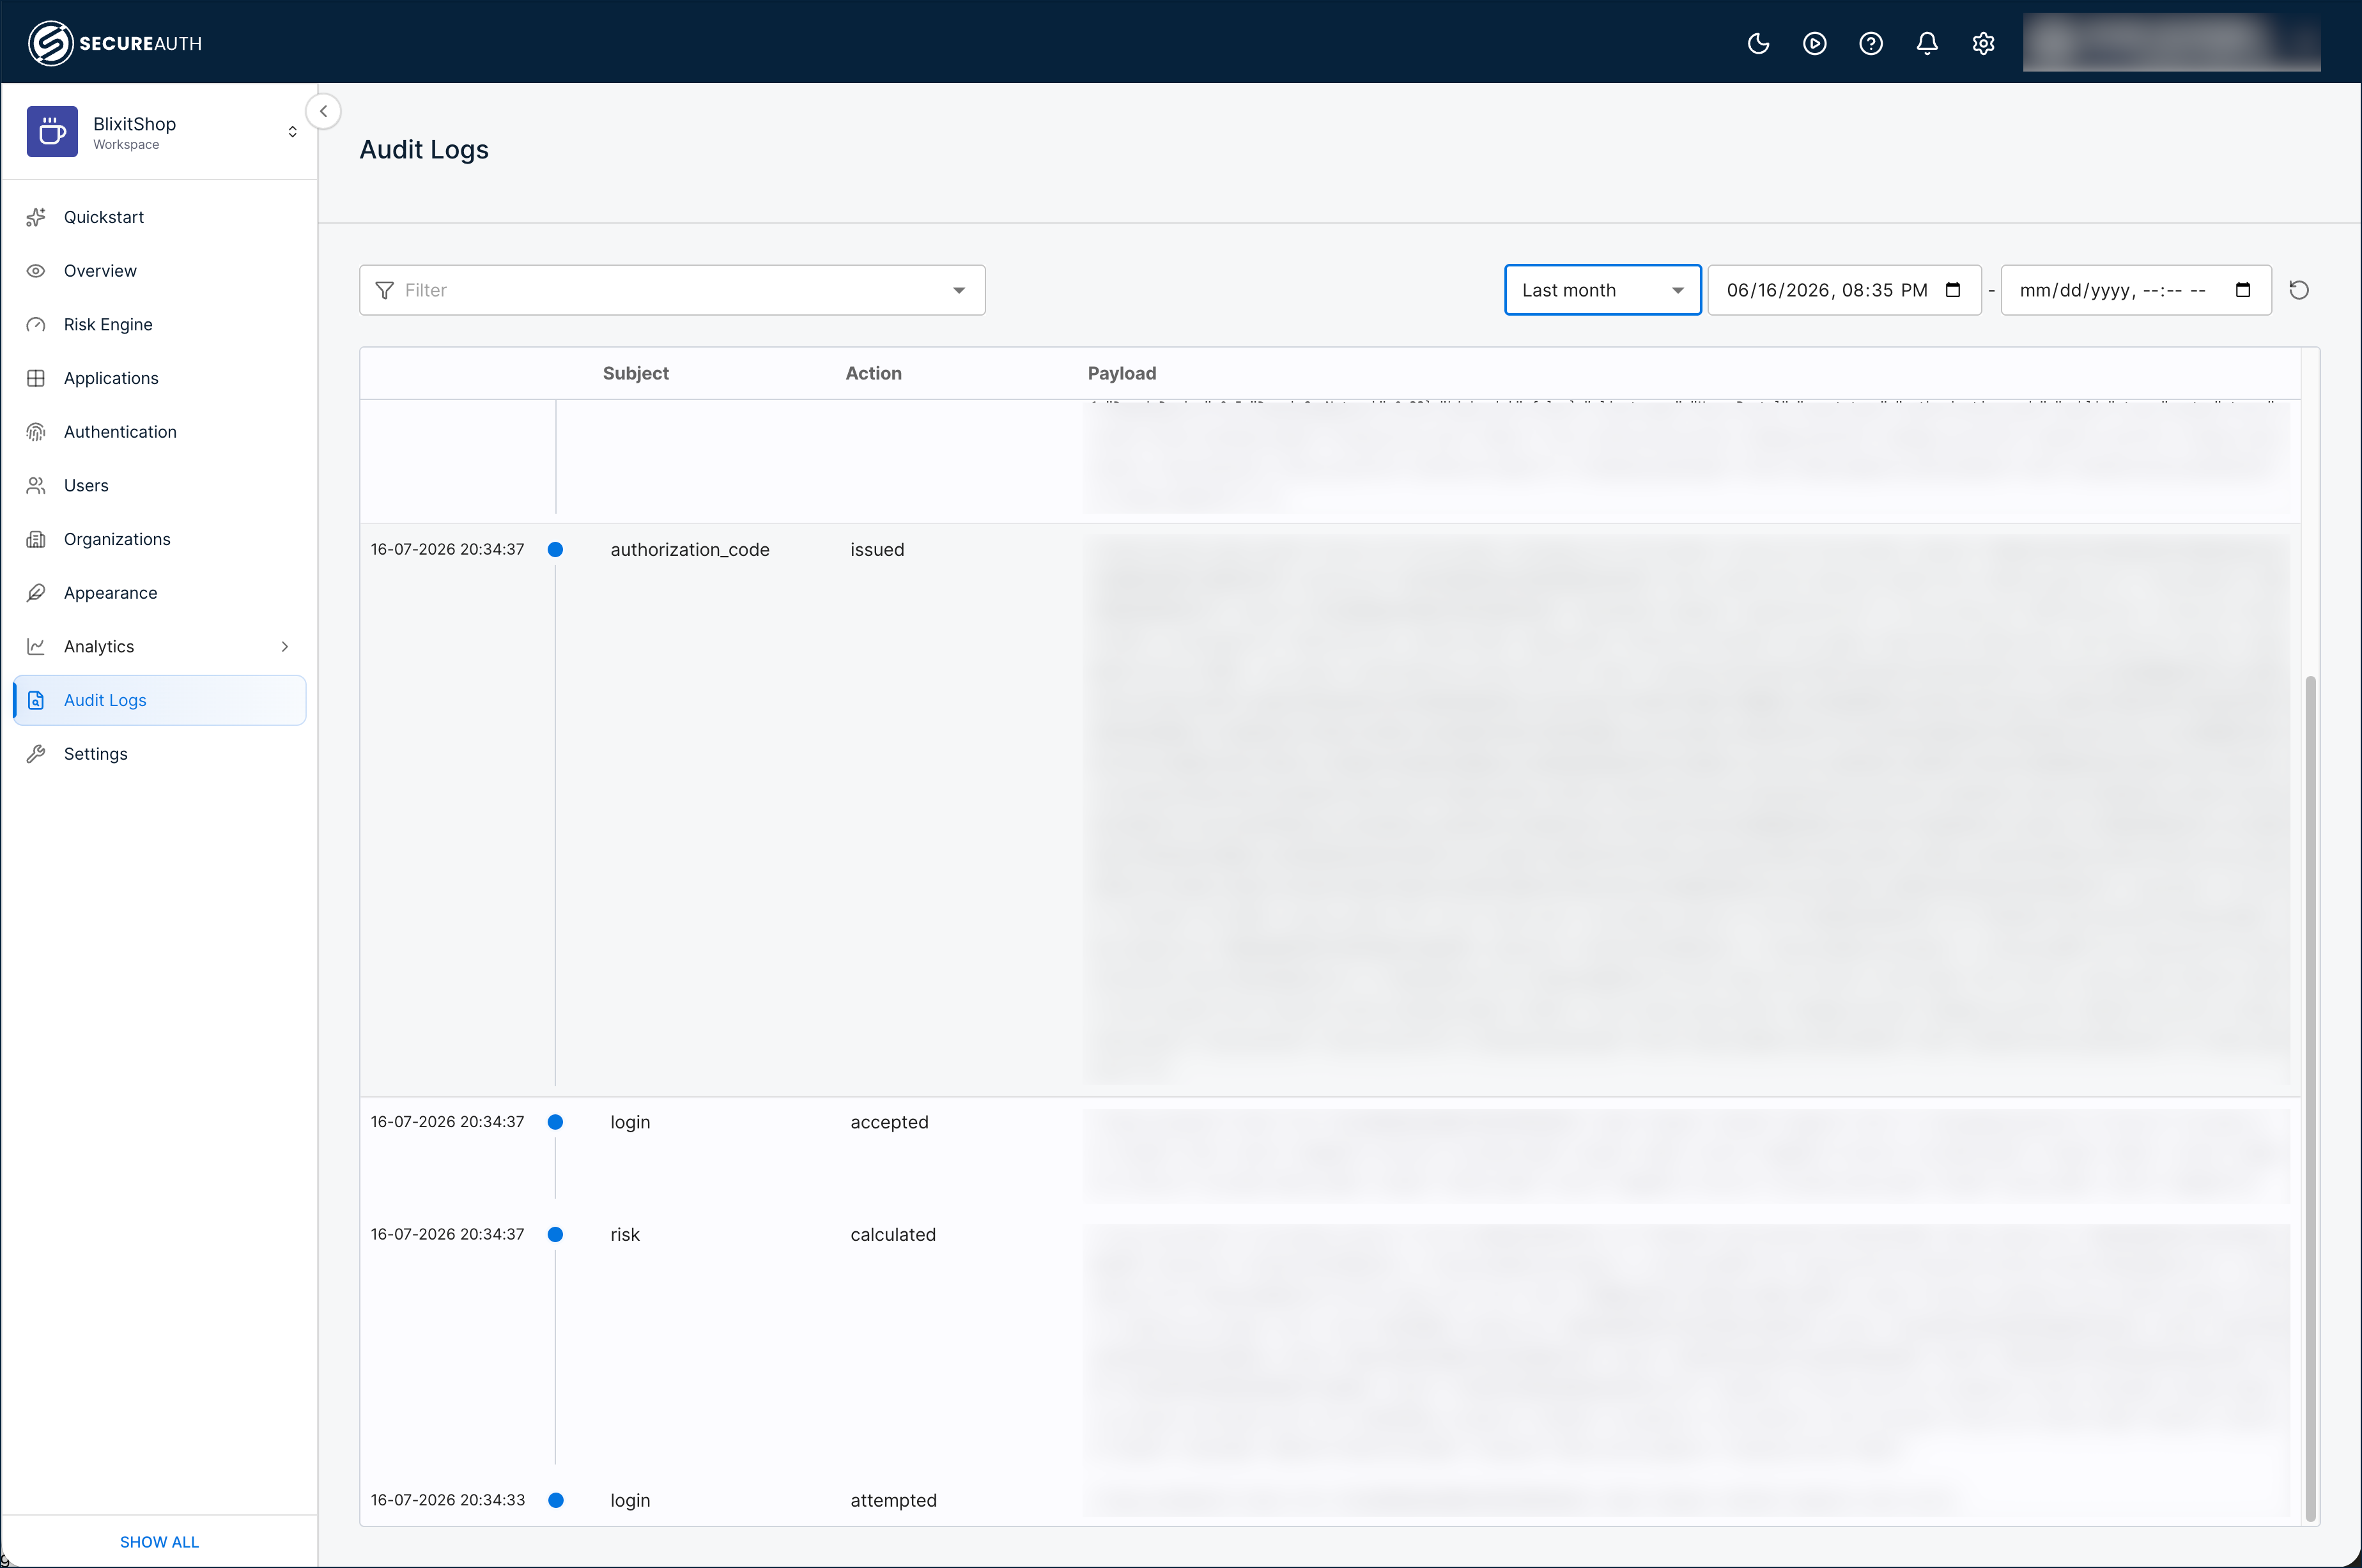Open end date calendar picker icon
Image resolution: width=2362 pixels, height=1568 pixels.
click(2243, 290)
